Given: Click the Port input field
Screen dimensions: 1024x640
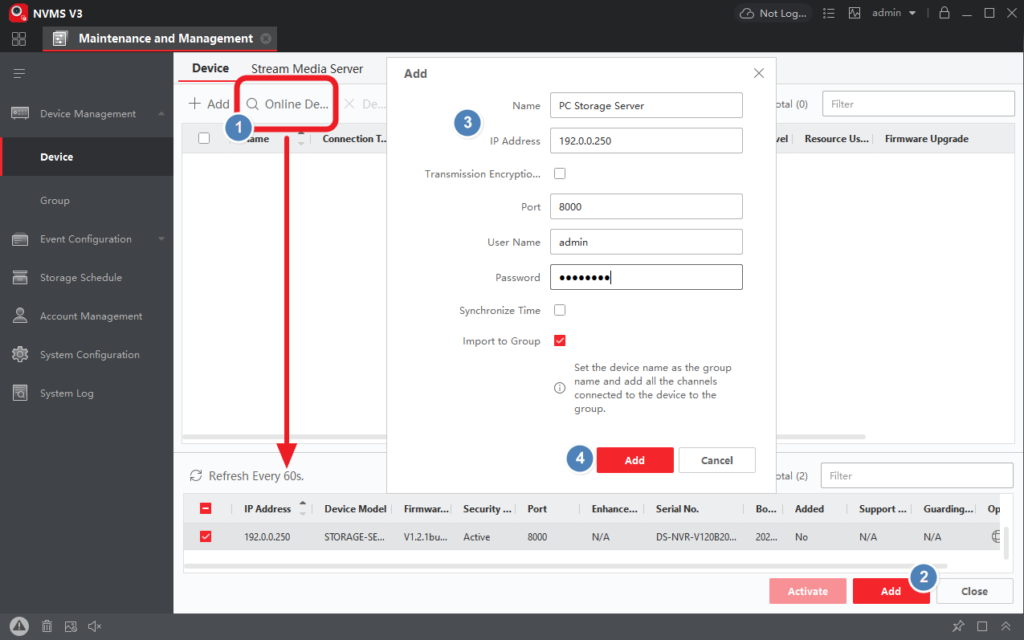Looking at the screenshot, I should 646,206.
